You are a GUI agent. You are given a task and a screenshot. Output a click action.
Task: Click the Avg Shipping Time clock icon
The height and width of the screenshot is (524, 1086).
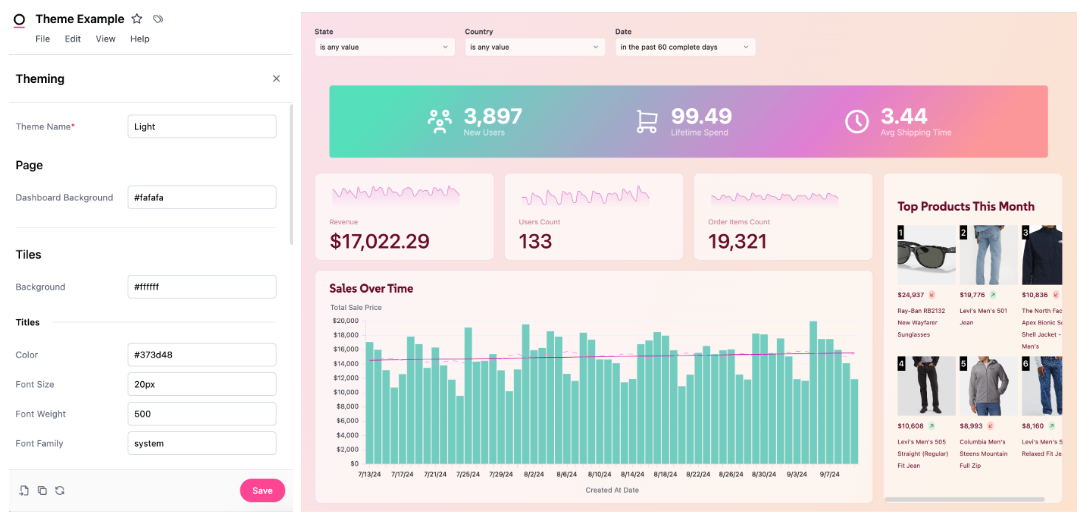point(857,121)
